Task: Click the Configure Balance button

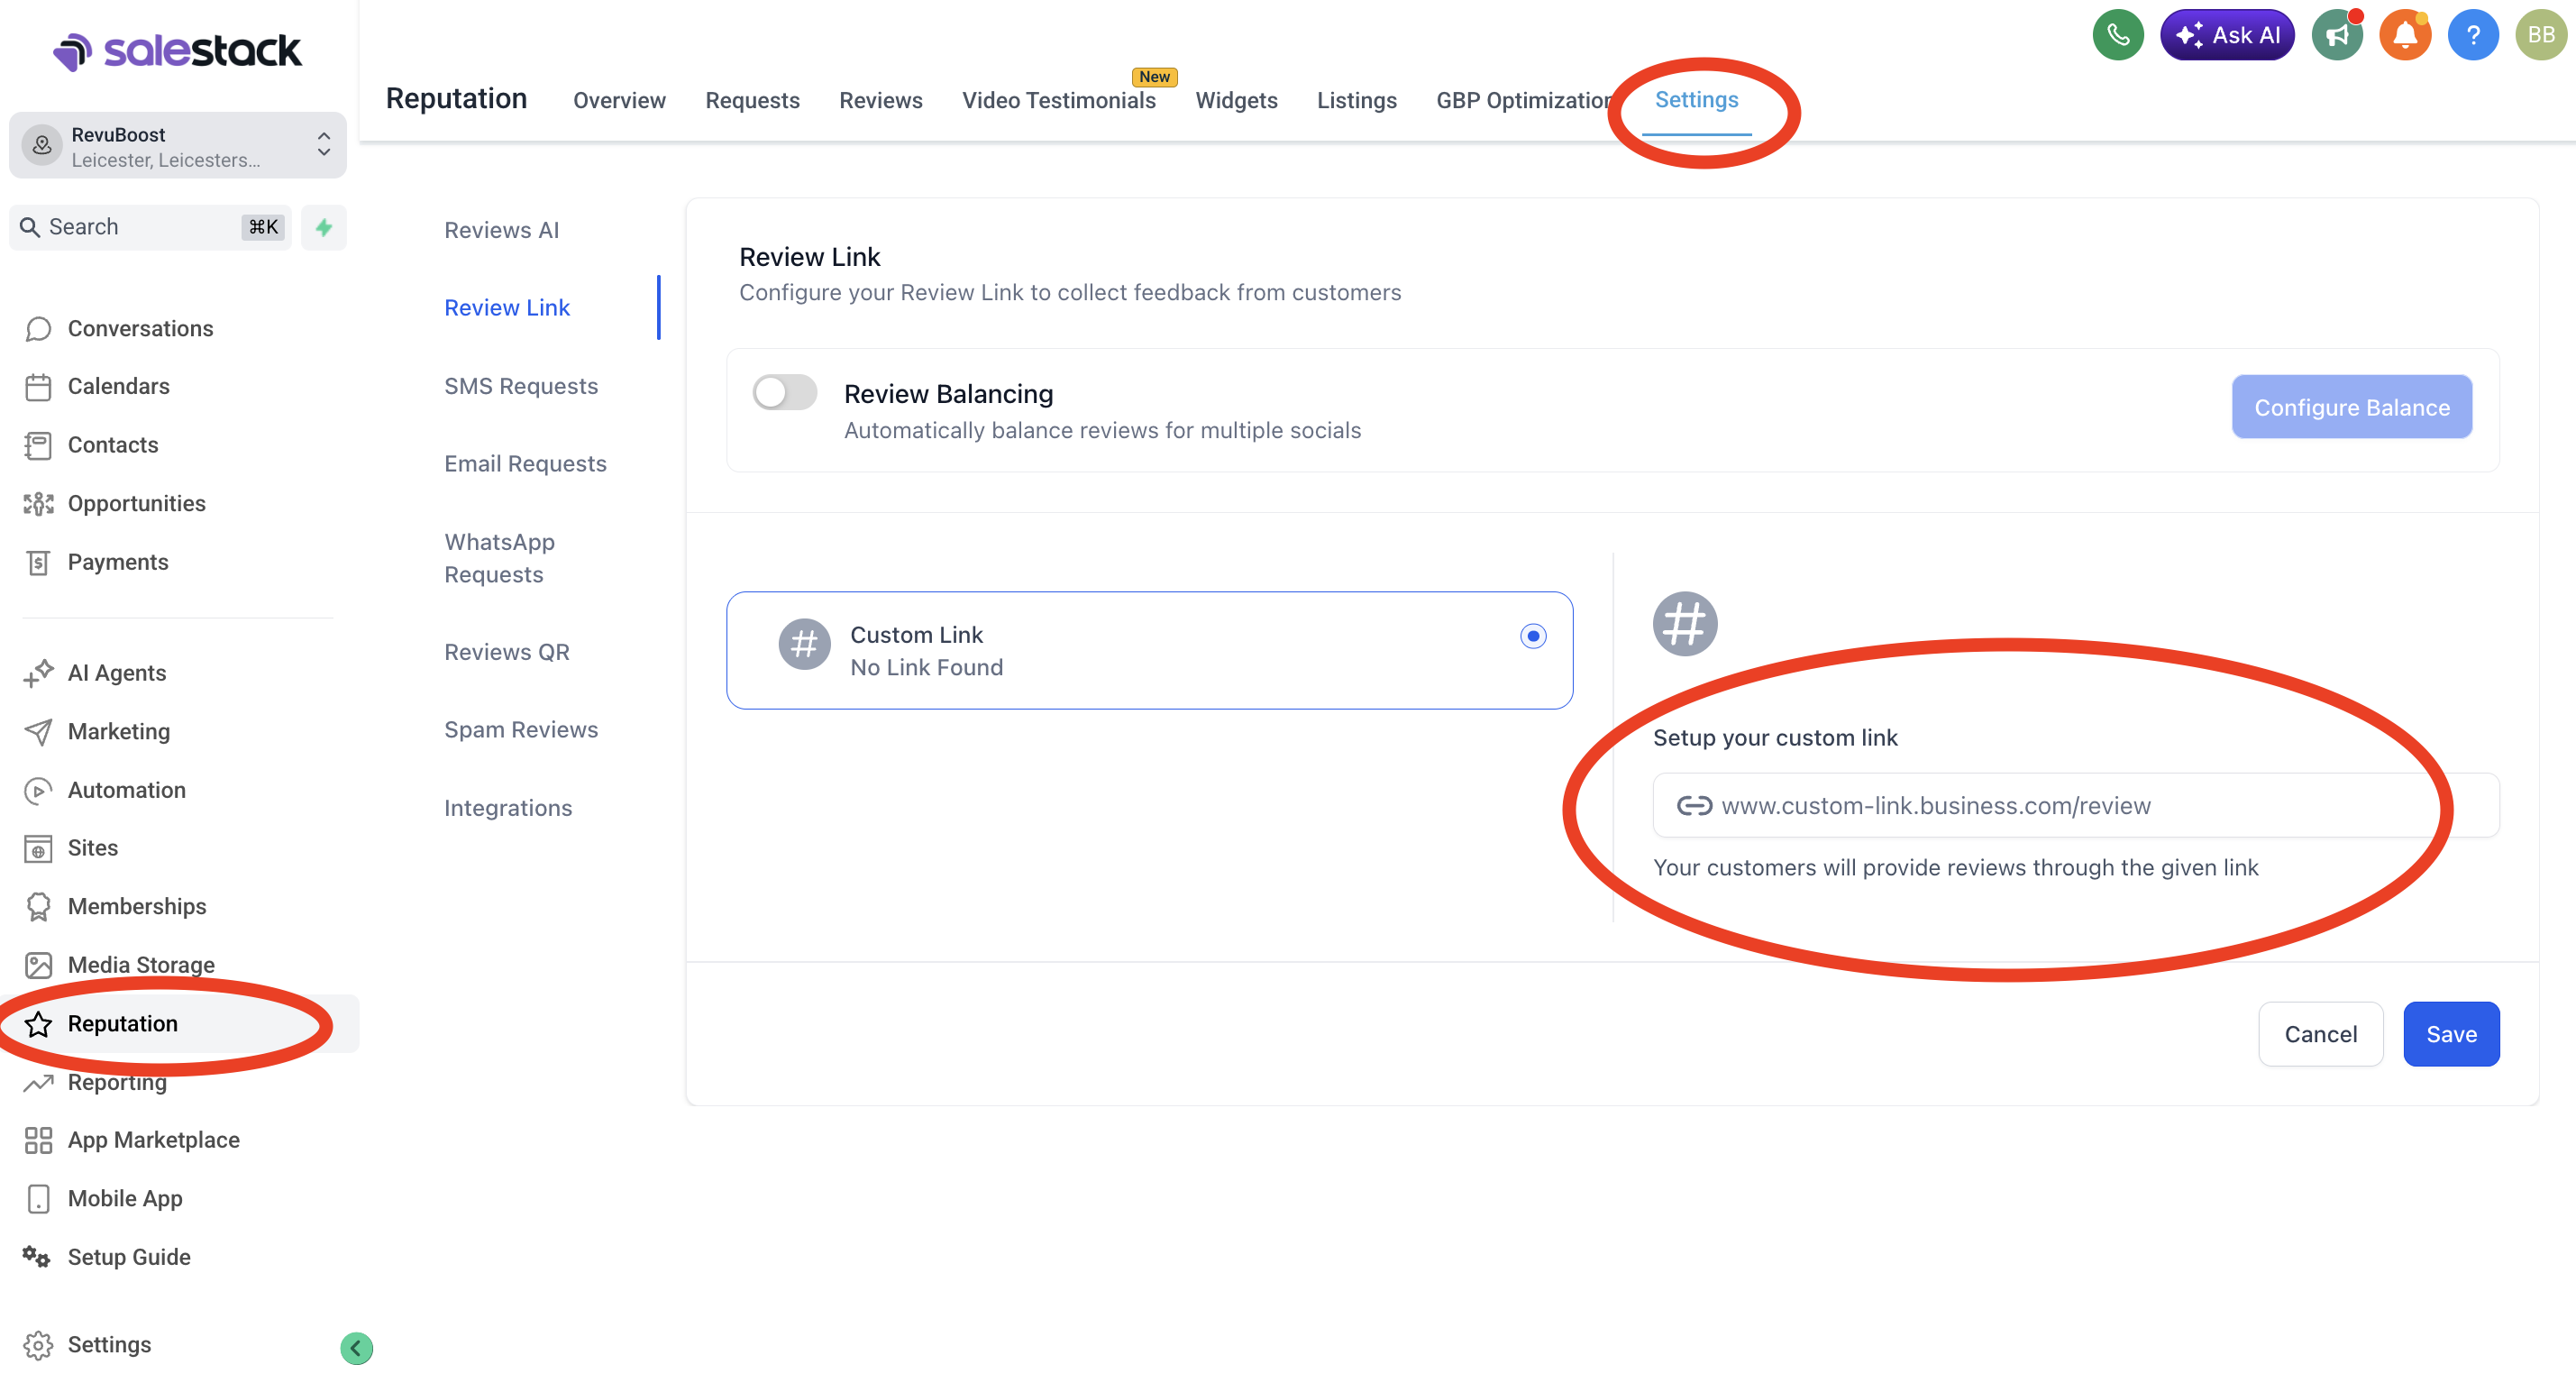Action: click(x=2351, y=407)
